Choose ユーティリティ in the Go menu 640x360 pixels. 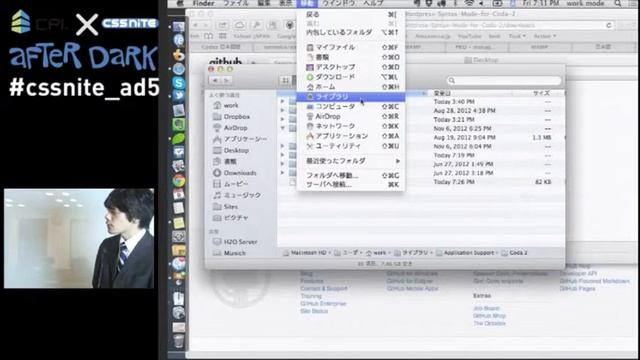[351, 146]
